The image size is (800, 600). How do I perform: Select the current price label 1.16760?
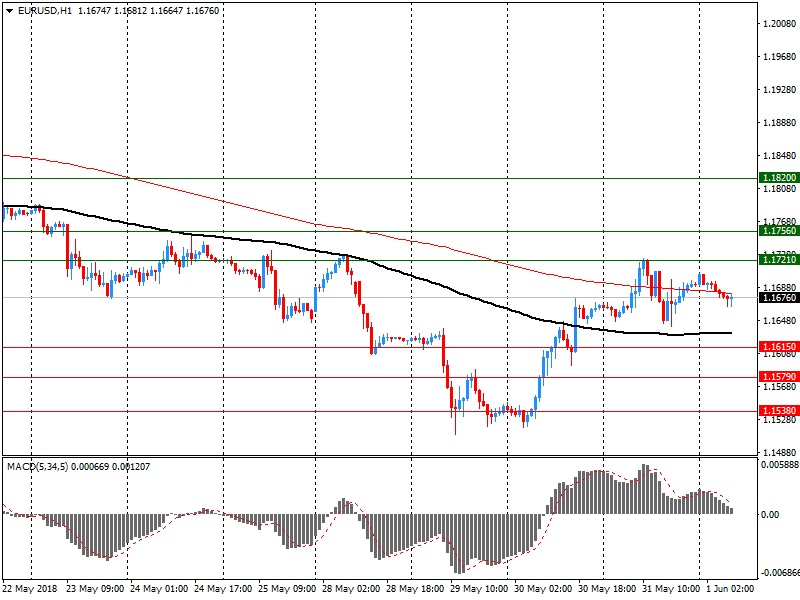(779, 297)
